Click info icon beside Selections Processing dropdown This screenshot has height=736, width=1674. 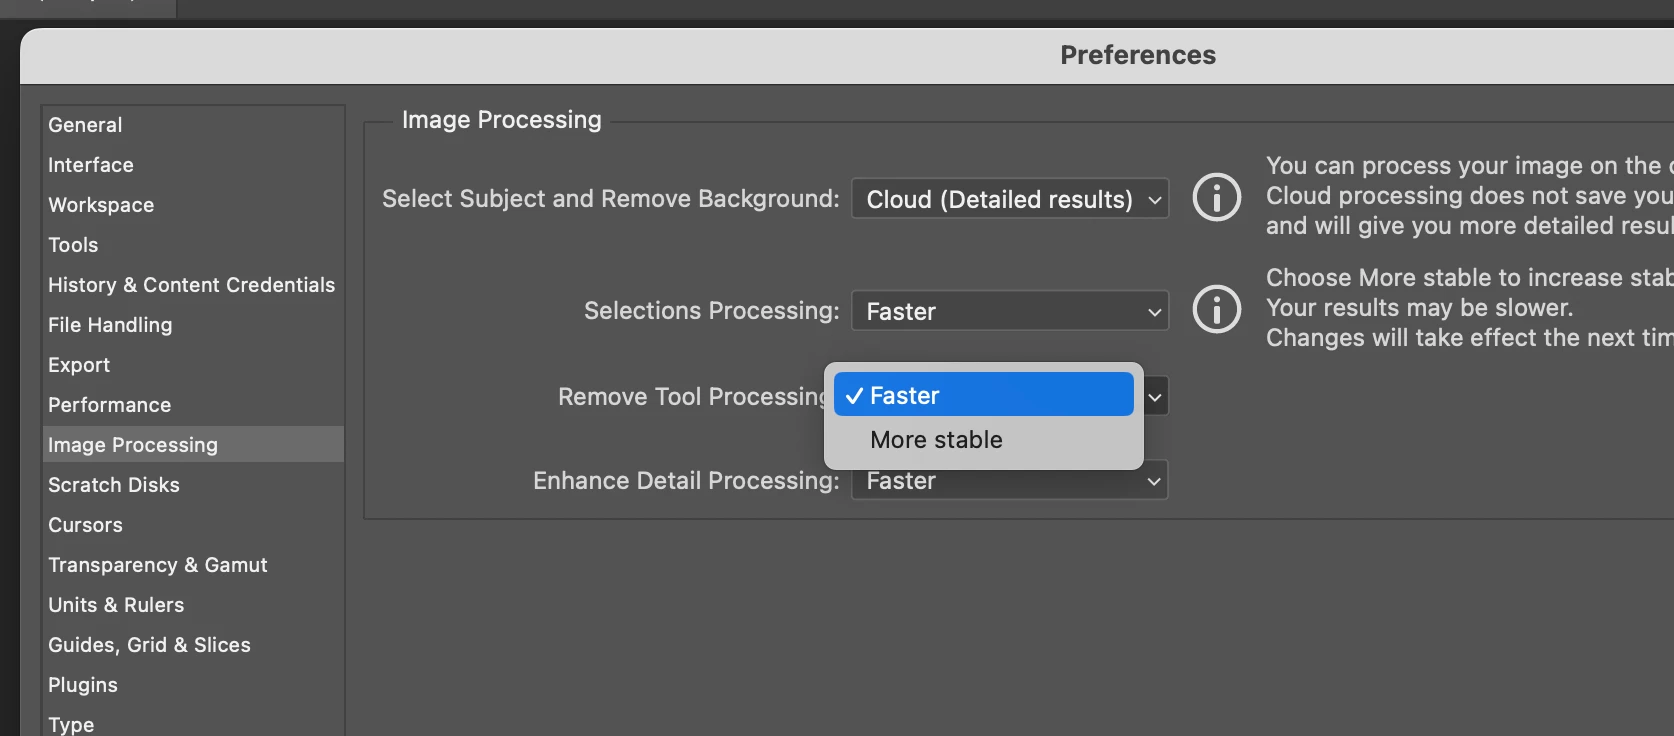(x=1216, y=309)
